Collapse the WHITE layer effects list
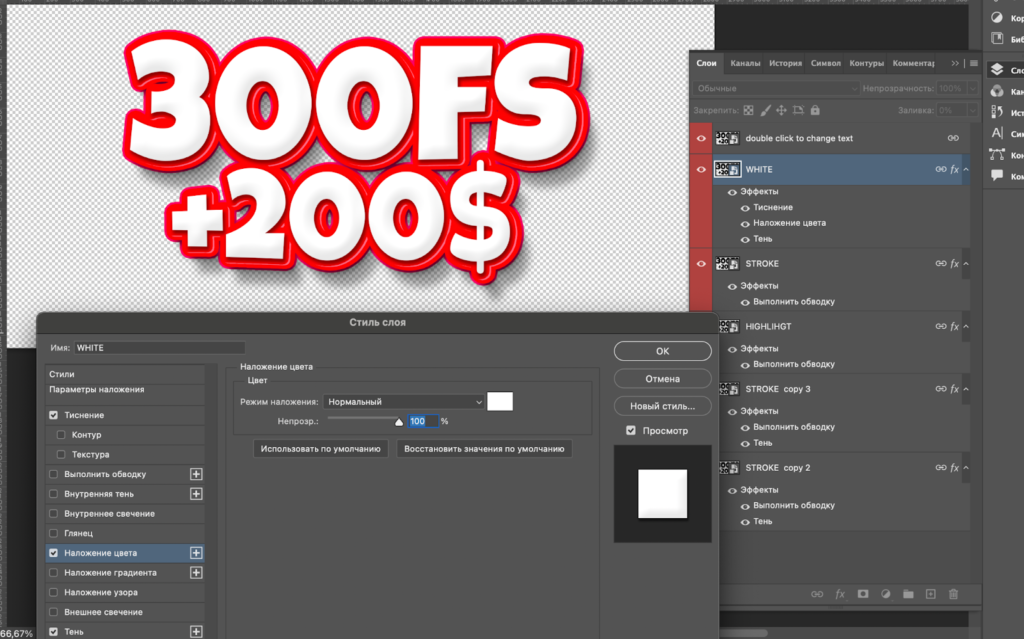Screen dimensions: 1024x639 [966, 170]
